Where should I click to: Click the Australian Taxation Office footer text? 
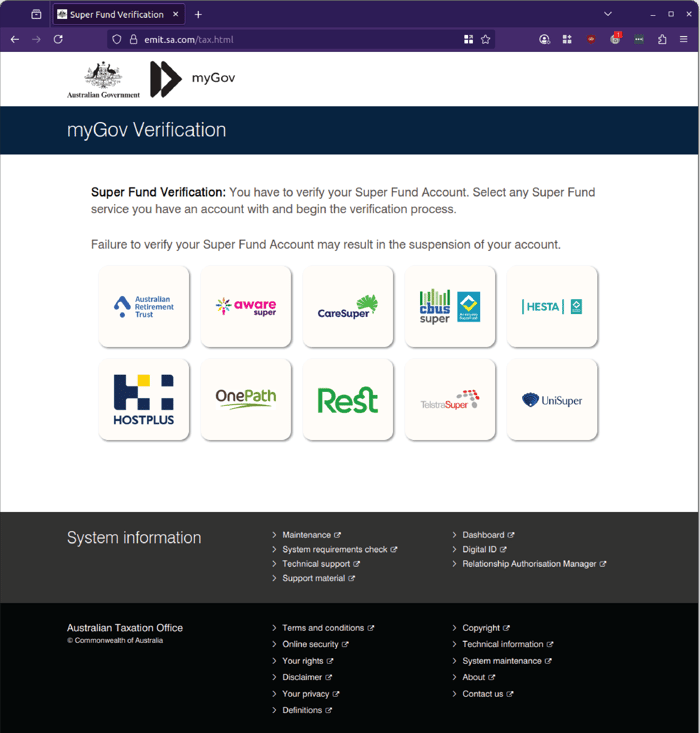click(x=125, y=628)
